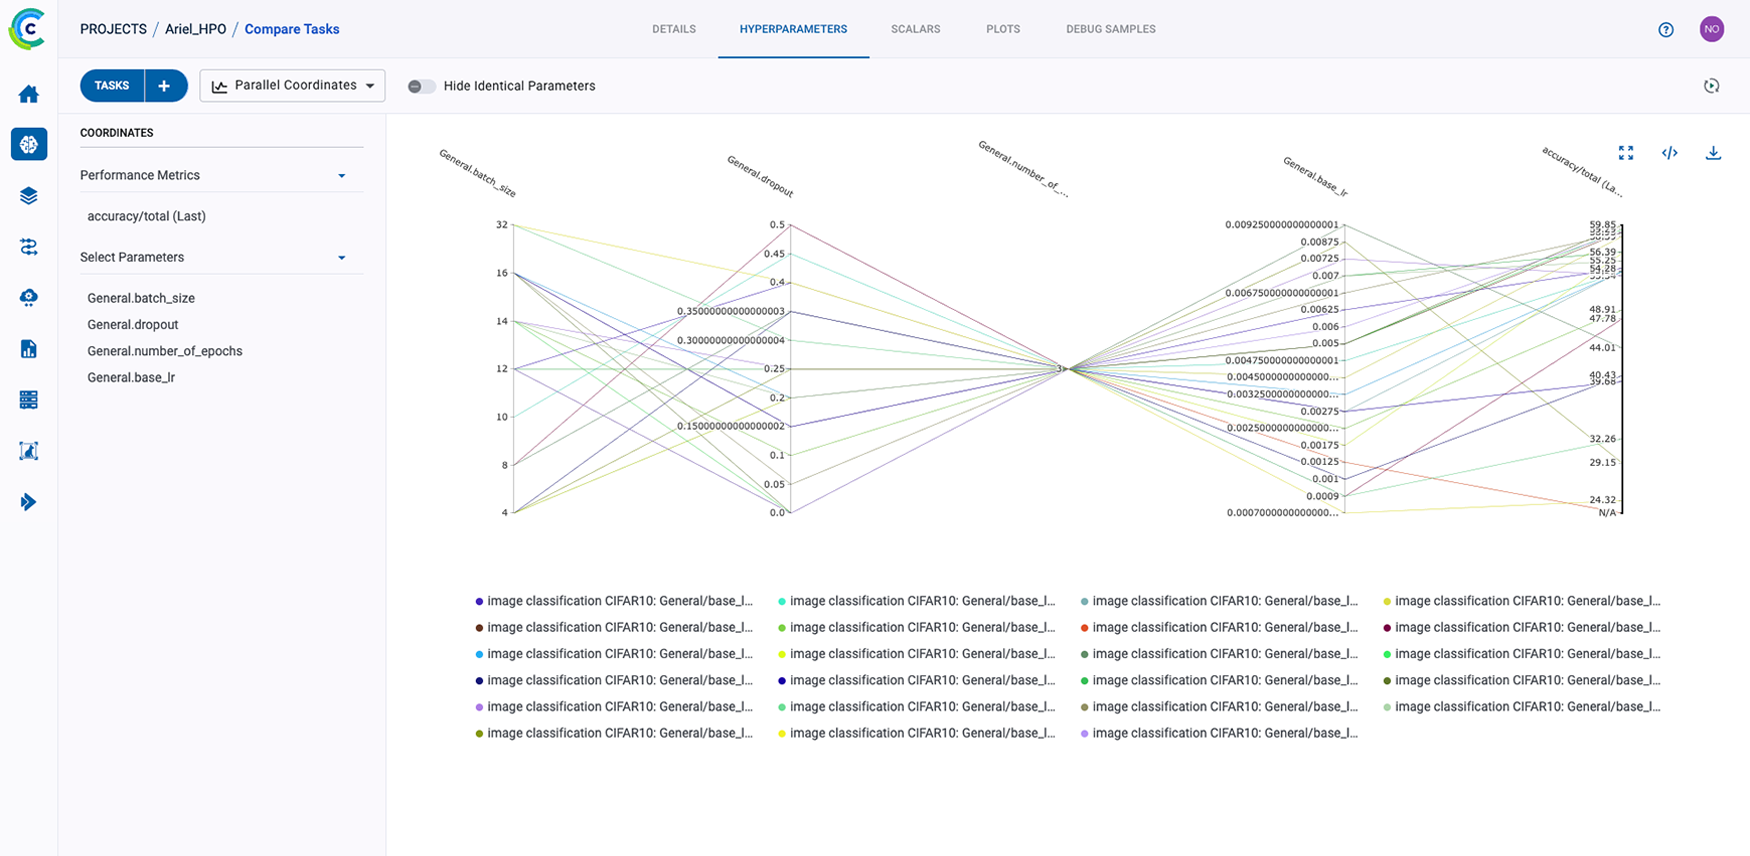1750x856 pixels.
Task: Open the Workers and Queues icon
Action: pyautogui.click(x=29, y=400)
